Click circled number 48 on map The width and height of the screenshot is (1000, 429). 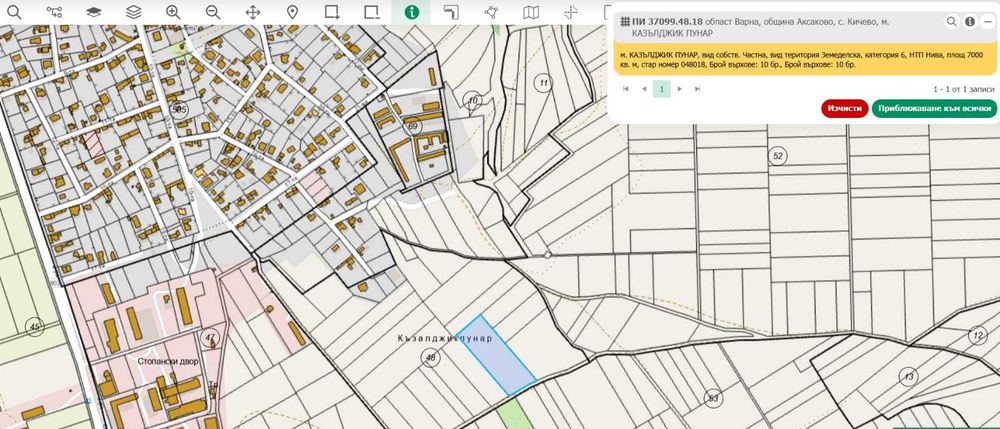point(430,358)
